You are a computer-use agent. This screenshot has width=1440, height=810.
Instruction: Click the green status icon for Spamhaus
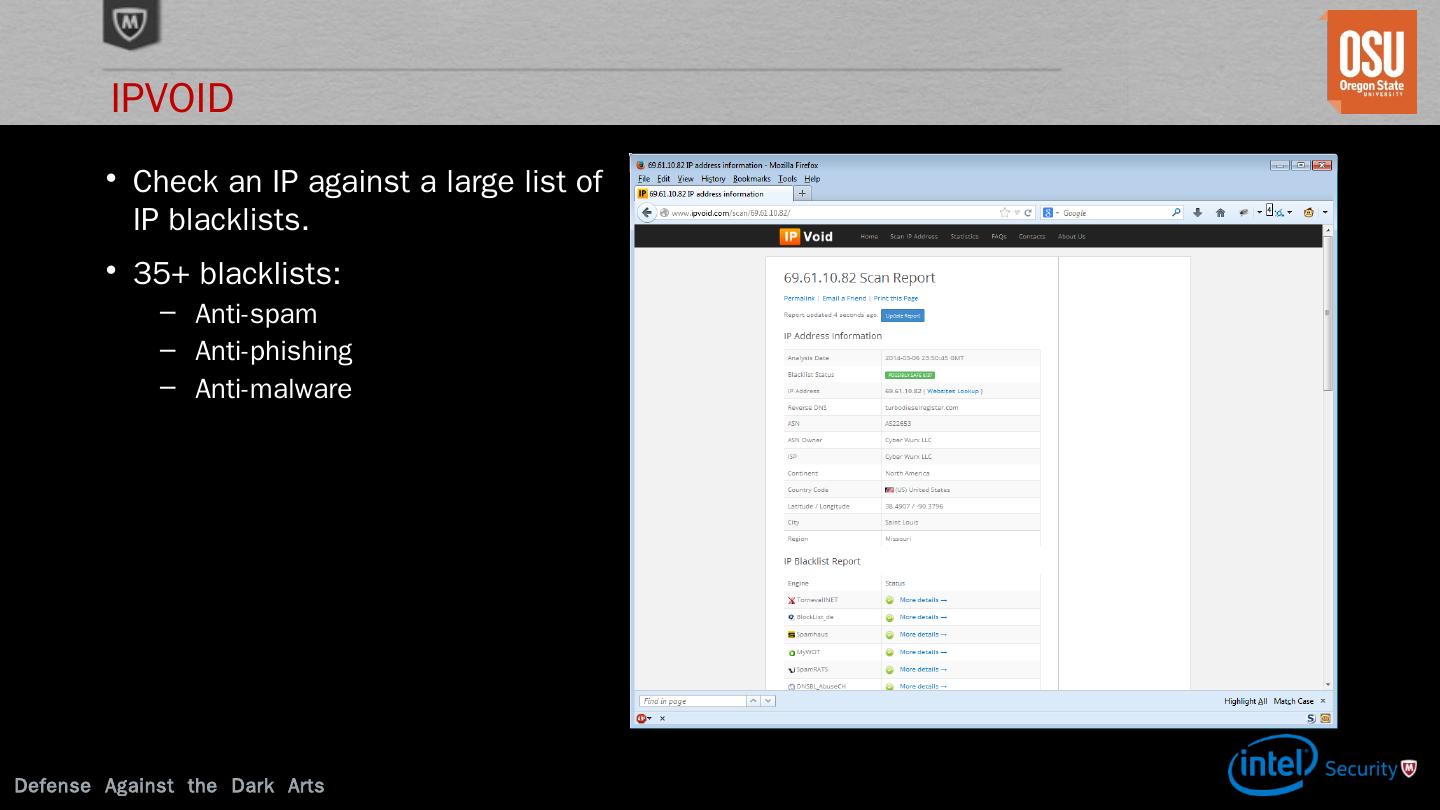(x=890, y=635)
